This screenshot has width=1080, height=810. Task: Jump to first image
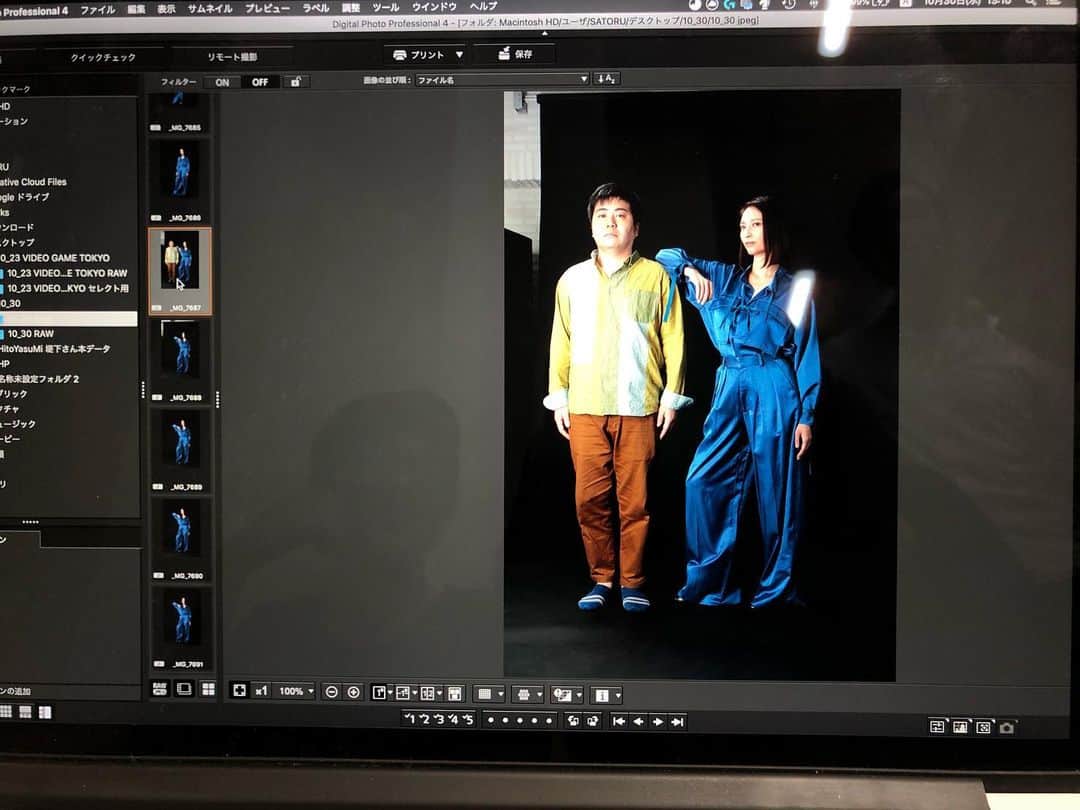pyautogui.click(x=619, y=721)
